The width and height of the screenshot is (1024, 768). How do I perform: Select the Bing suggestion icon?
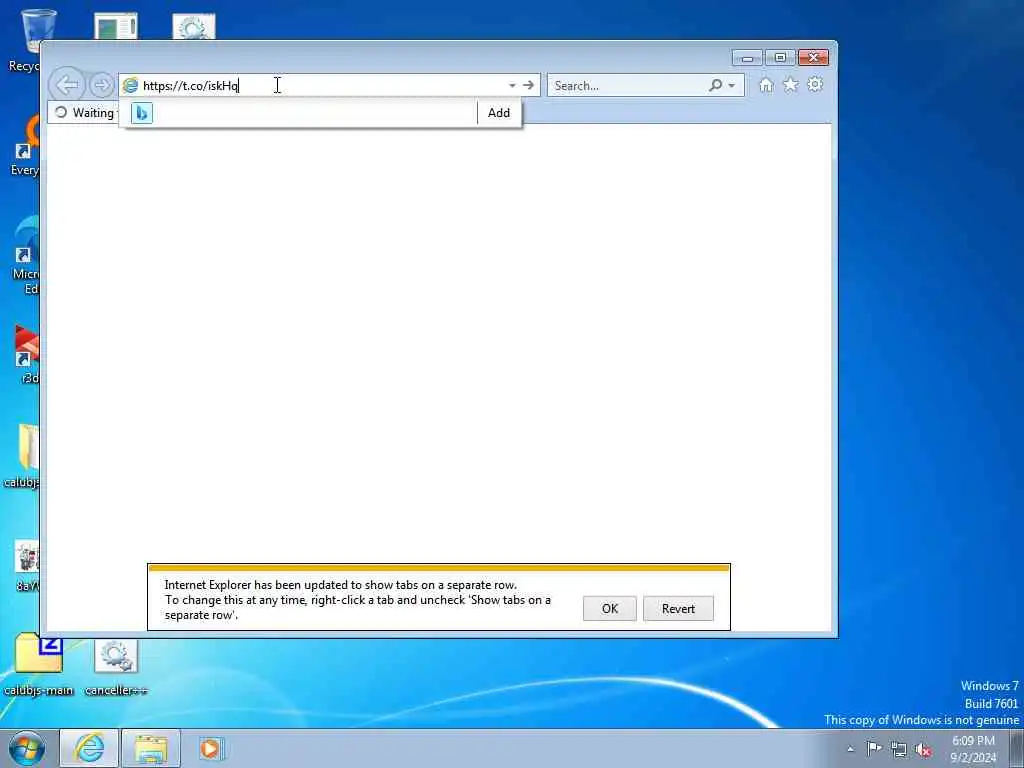coord(142,113)
